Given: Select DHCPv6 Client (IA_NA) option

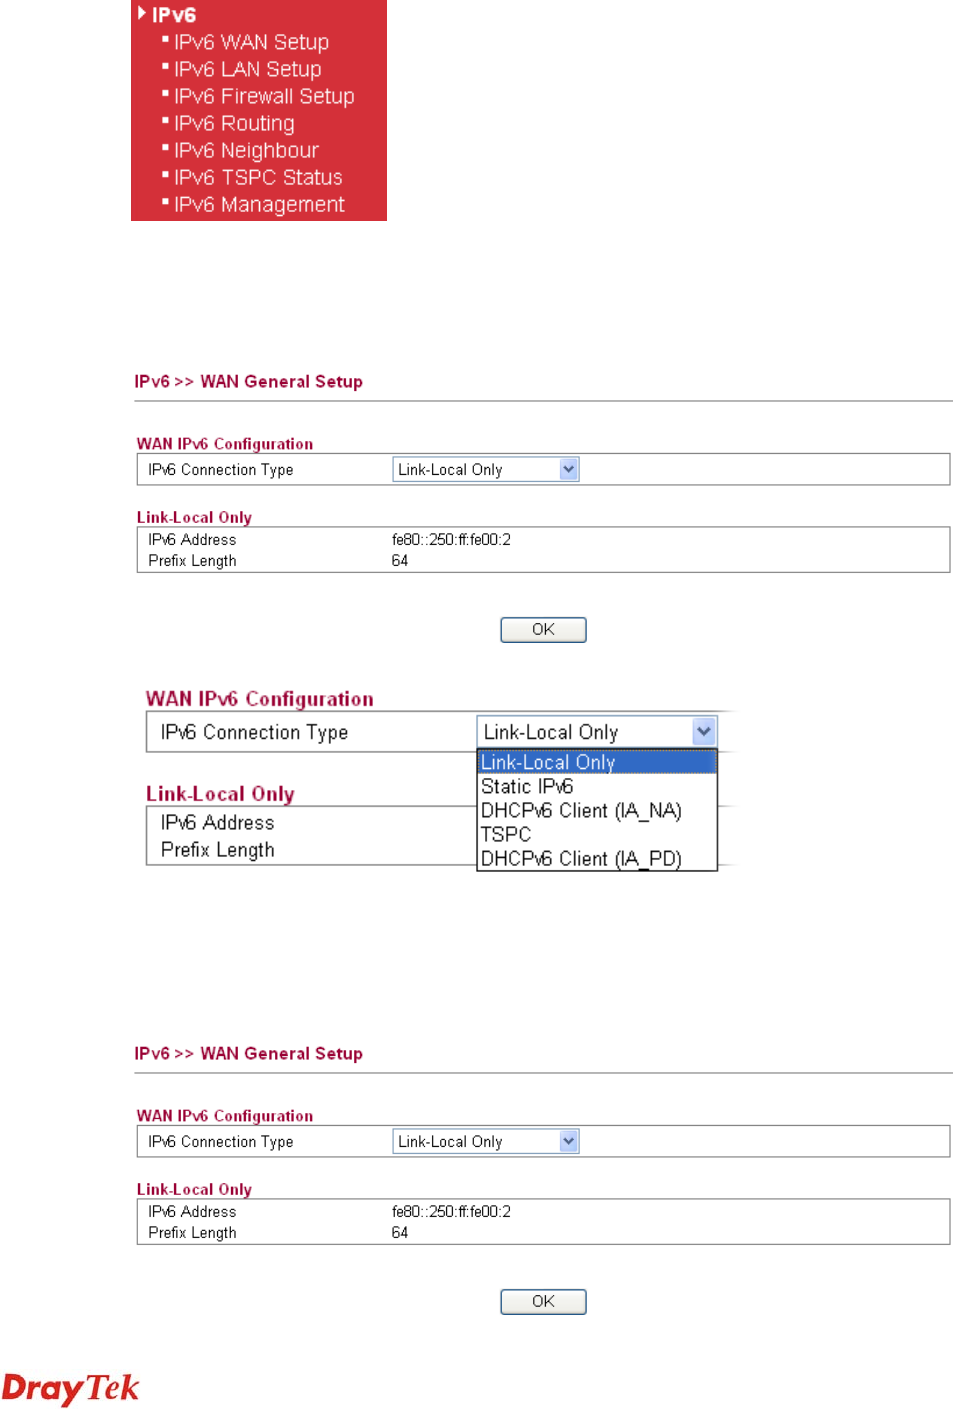Looking at the screenshot, I should (x=581, y=810).
